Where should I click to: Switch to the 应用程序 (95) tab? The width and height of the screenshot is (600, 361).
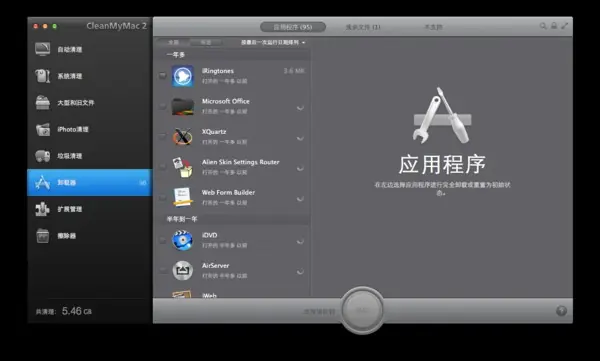point(293,27)
